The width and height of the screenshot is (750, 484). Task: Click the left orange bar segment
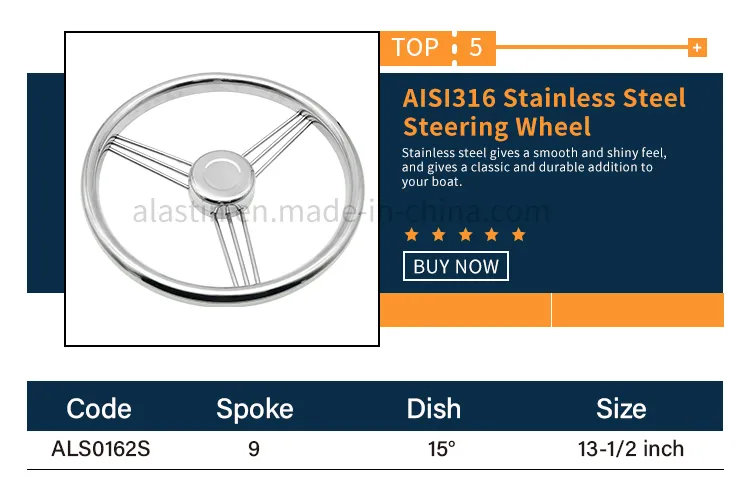click(465, 310)
